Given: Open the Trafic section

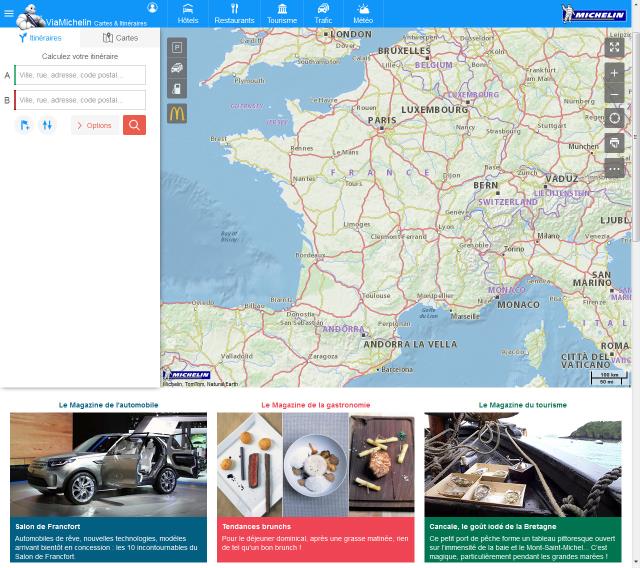Looking at the screenshot, I should pyautogui.click(x=323, y=14).
